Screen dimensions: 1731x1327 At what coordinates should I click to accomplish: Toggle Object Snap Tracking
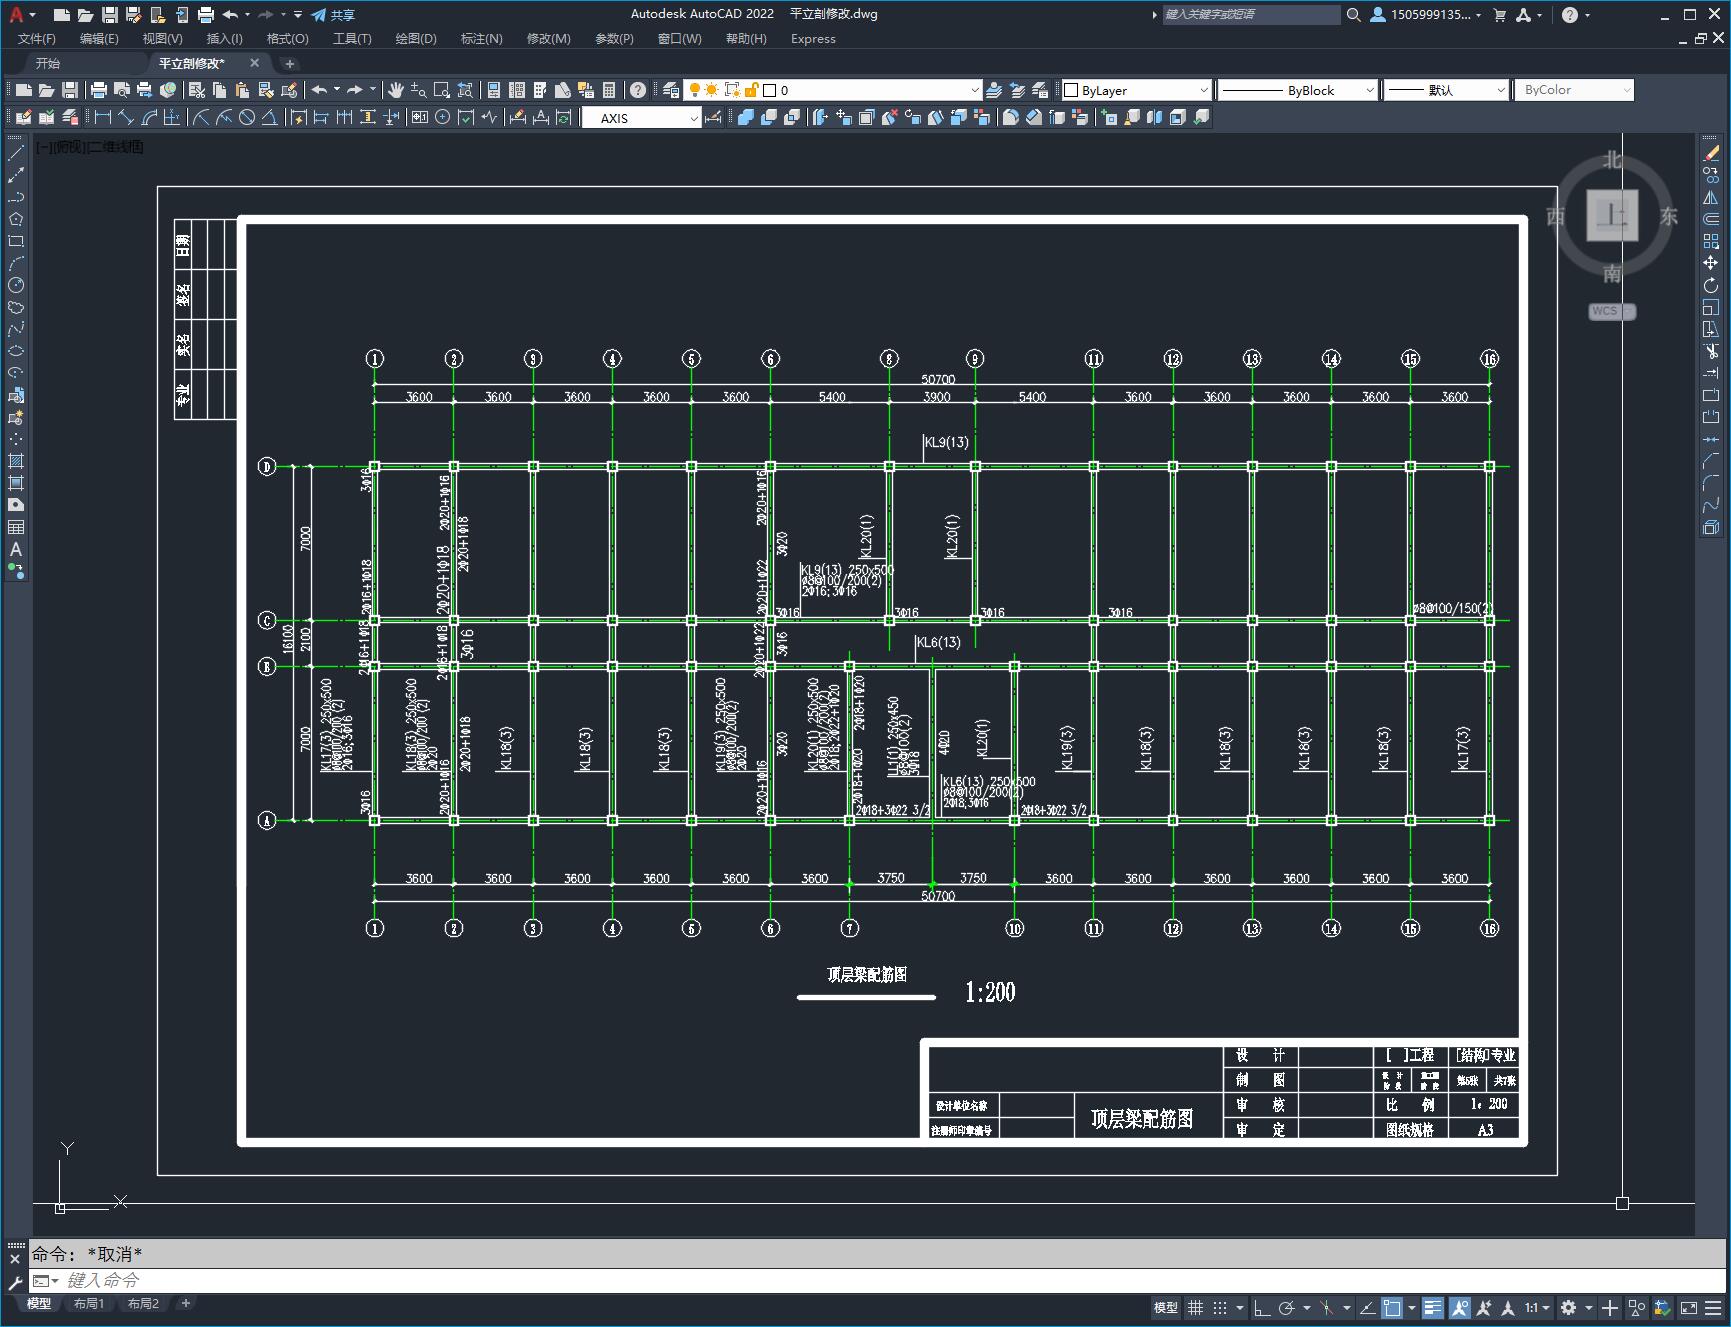tap(1367, 1307)
